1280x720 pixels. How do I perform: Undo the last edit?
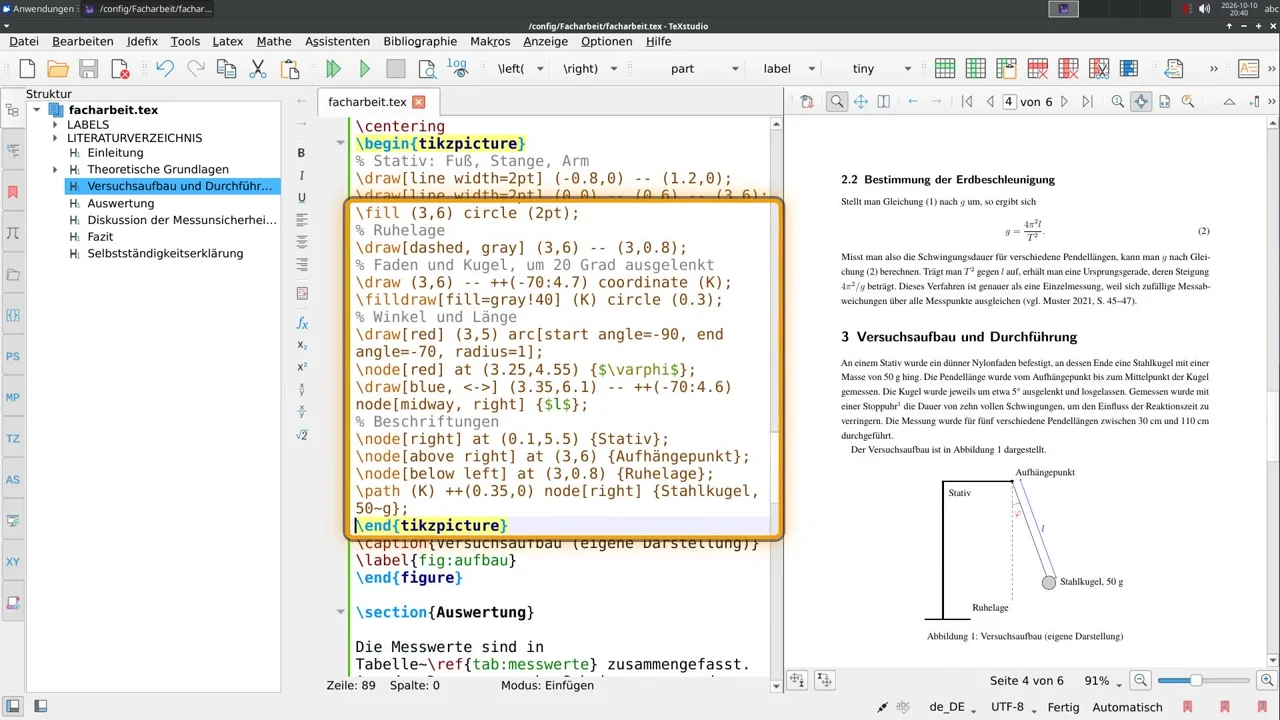[165, 69]
